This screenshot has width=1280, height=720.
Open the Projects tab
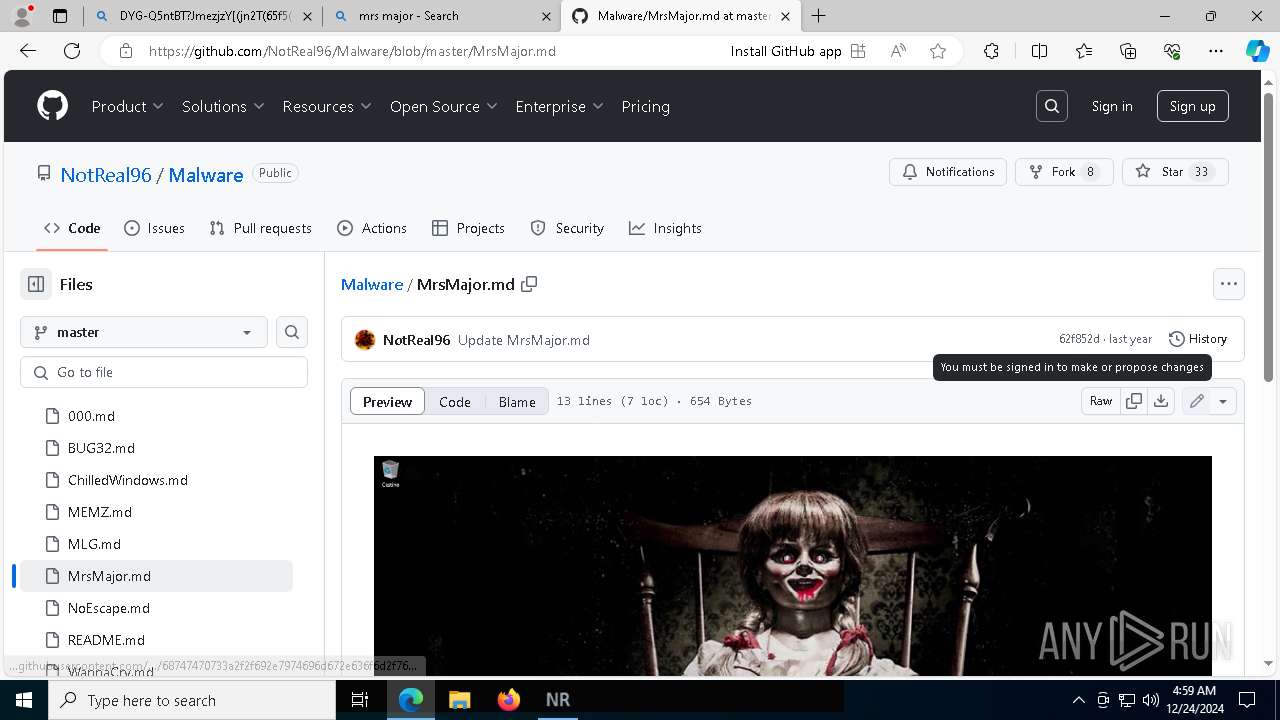[x=468, y=228]
